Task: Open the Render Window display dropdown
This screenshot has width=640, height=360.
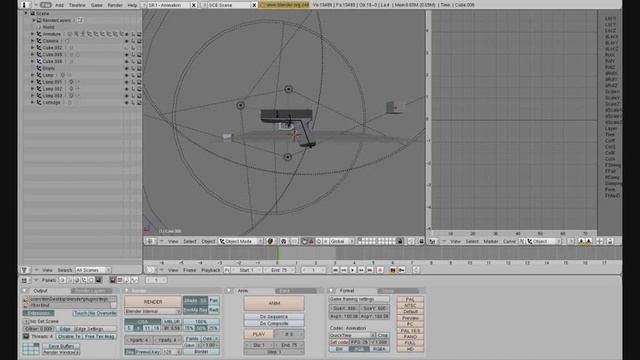Action: 61,352
